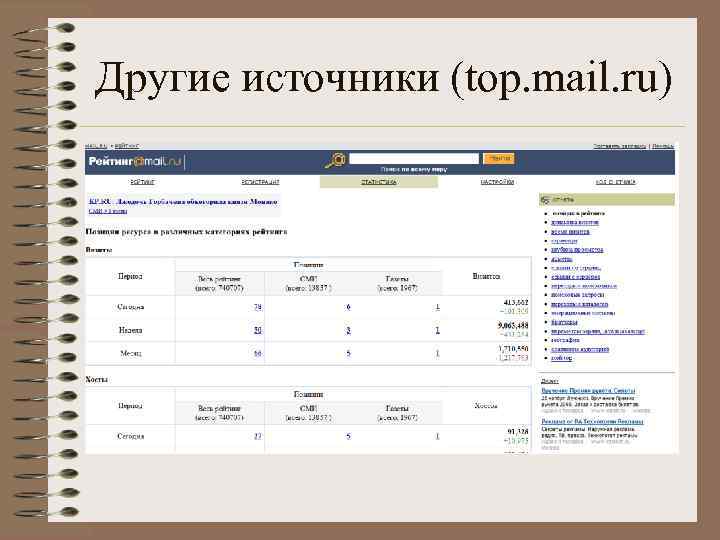Screen dimensions: 720x540
Task: Open the НАСТРОЙКИ tab
Action: click(497, 182)
